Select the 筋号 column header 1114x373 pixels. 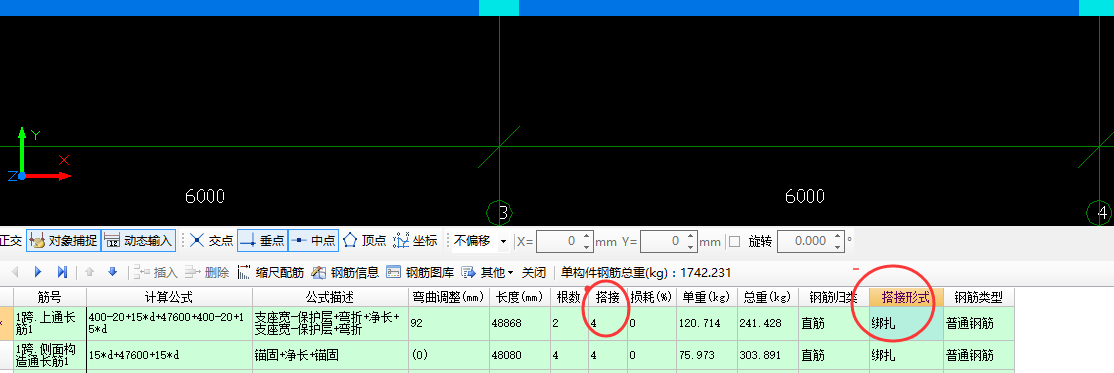pyautogui.click(x=50, y=297)
